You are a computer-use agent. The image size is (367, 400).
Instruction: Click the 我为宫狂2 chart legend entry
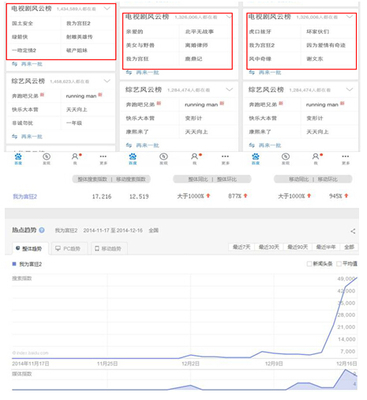coord(27,264)
